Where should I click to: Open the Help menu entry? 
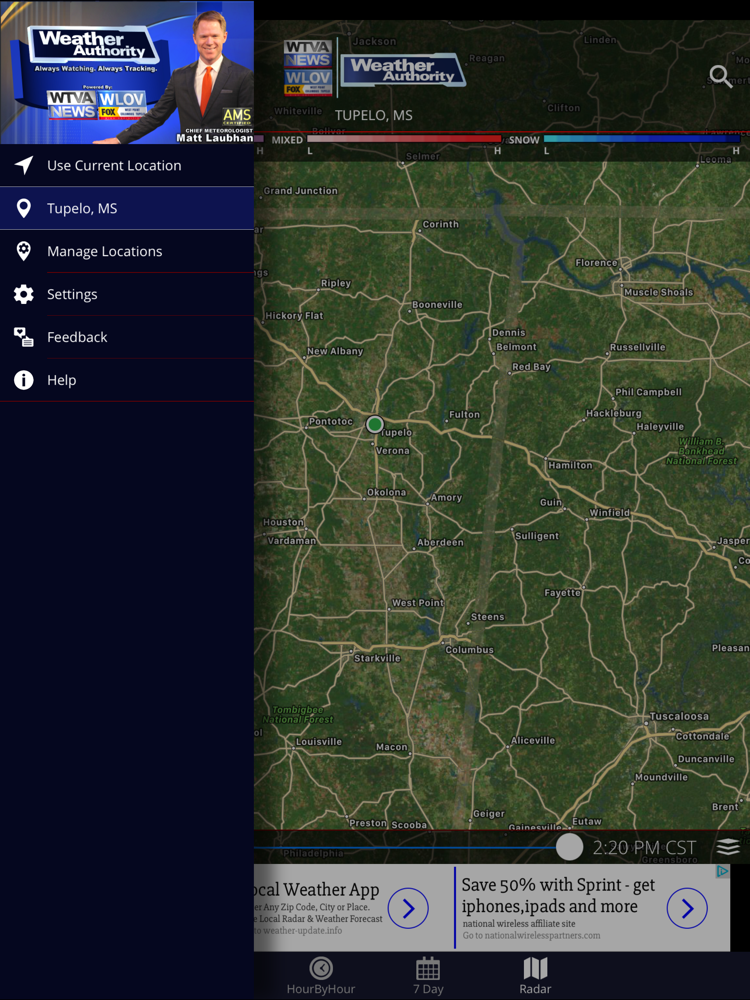127,380
